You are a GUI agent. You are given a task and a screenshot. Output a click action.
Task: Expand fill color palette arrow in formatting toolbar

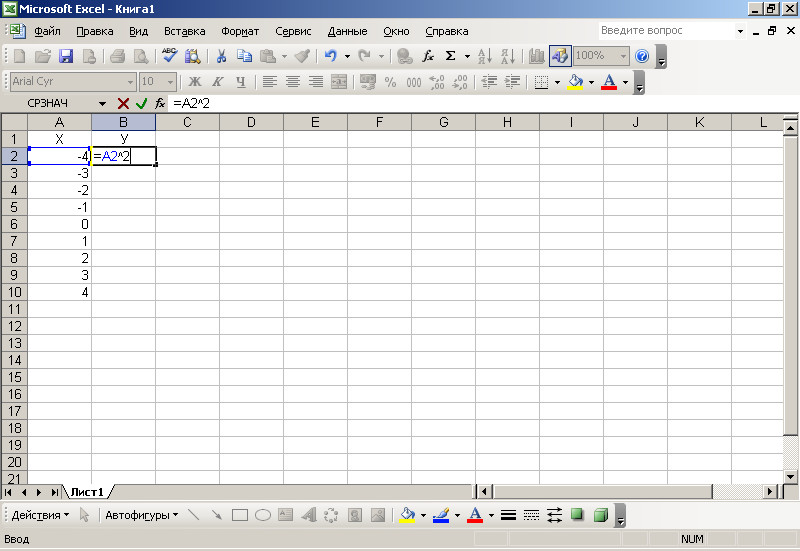click(x=591, y=82)
